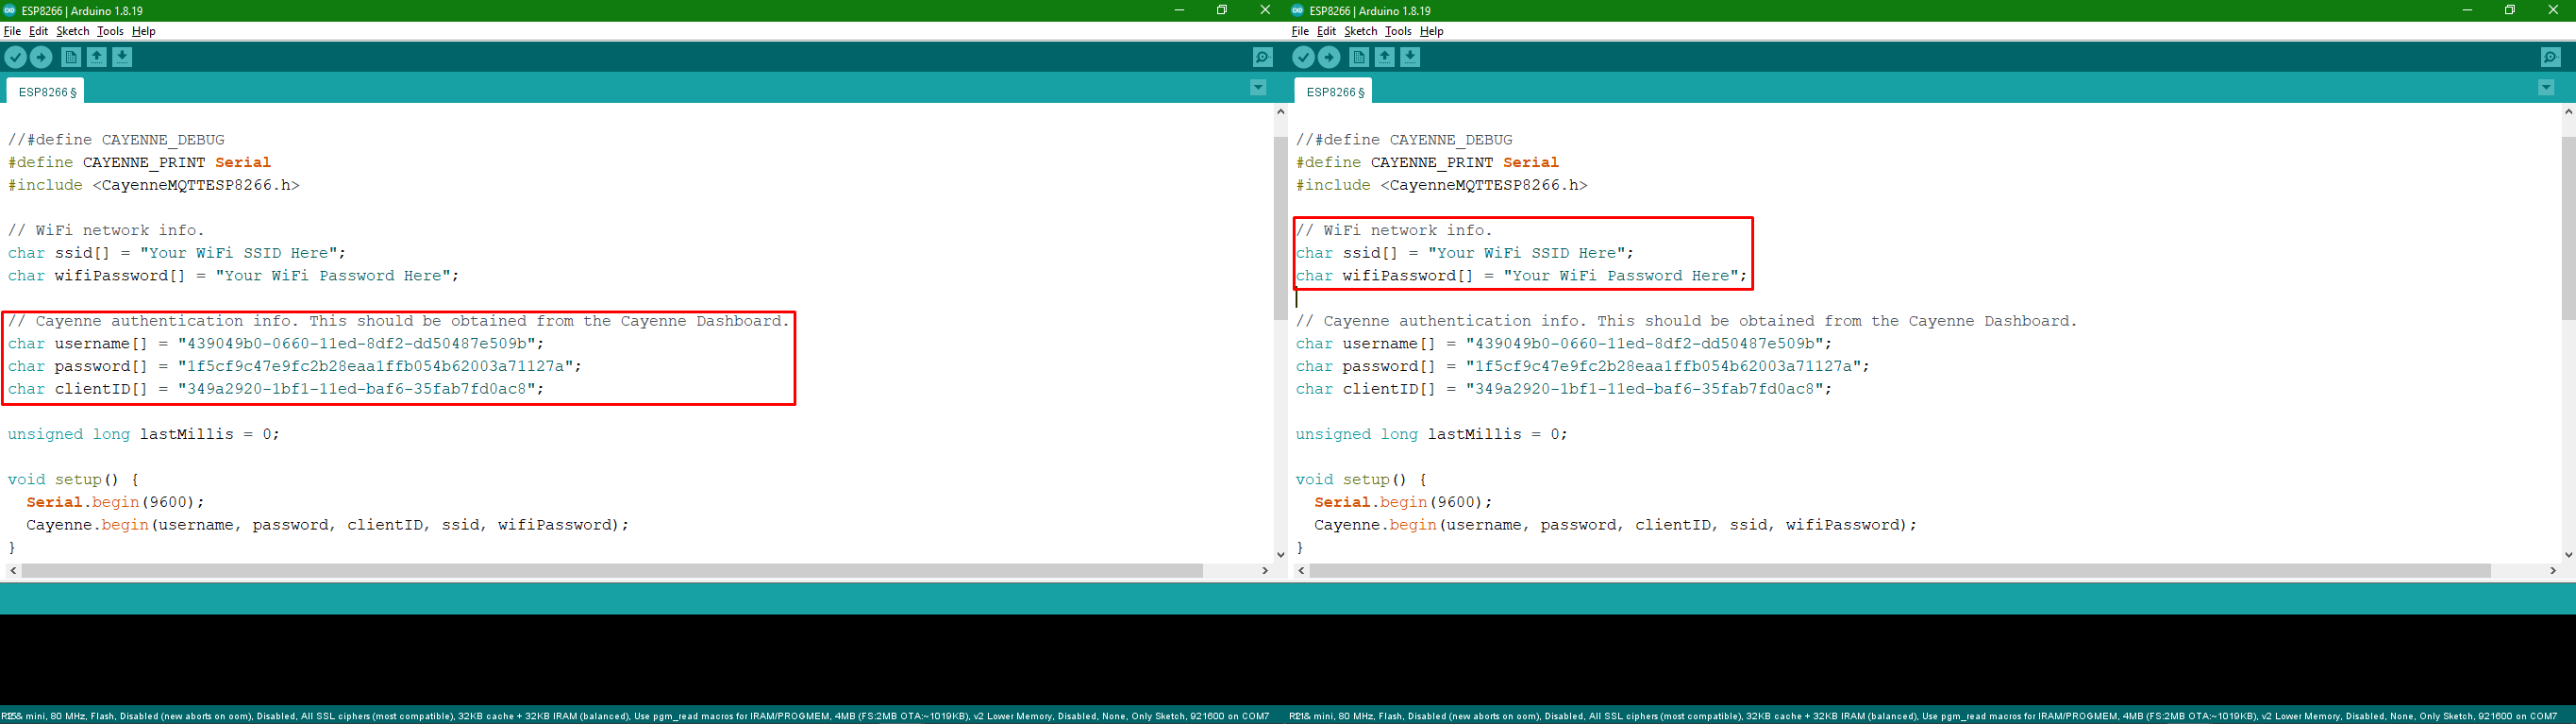Click Verify button in left Arduino window
This screenshot has width=2576, height=724.
[x=15, y=57]
